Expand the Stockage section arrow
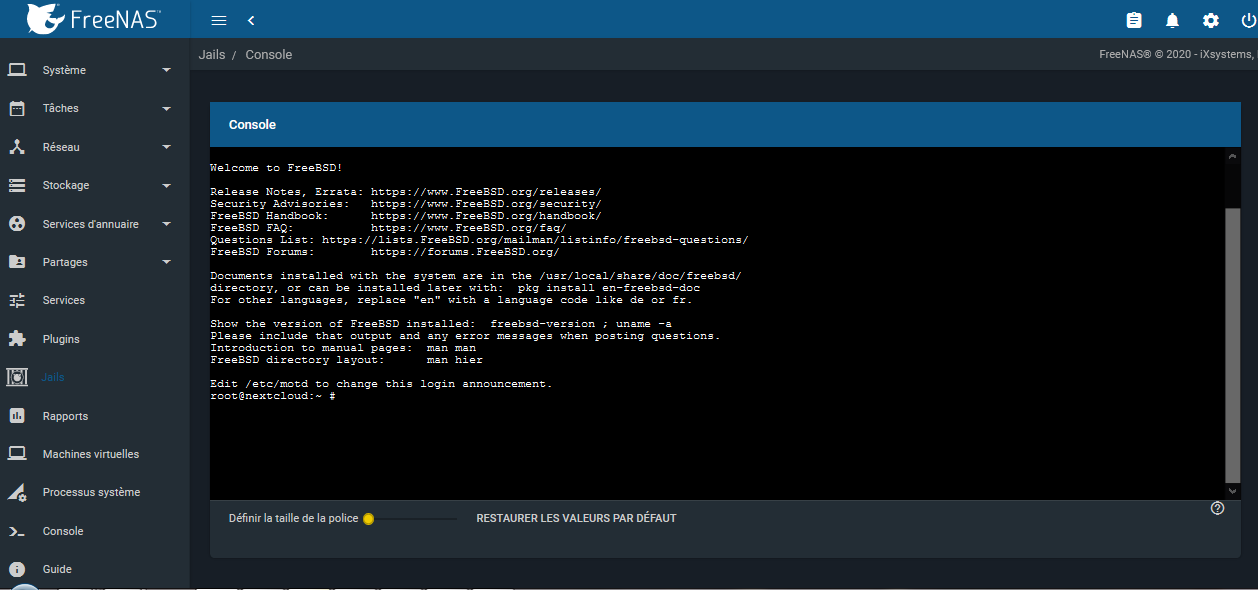The height and width of the screenshot is (590, 1258). [166, 186]
